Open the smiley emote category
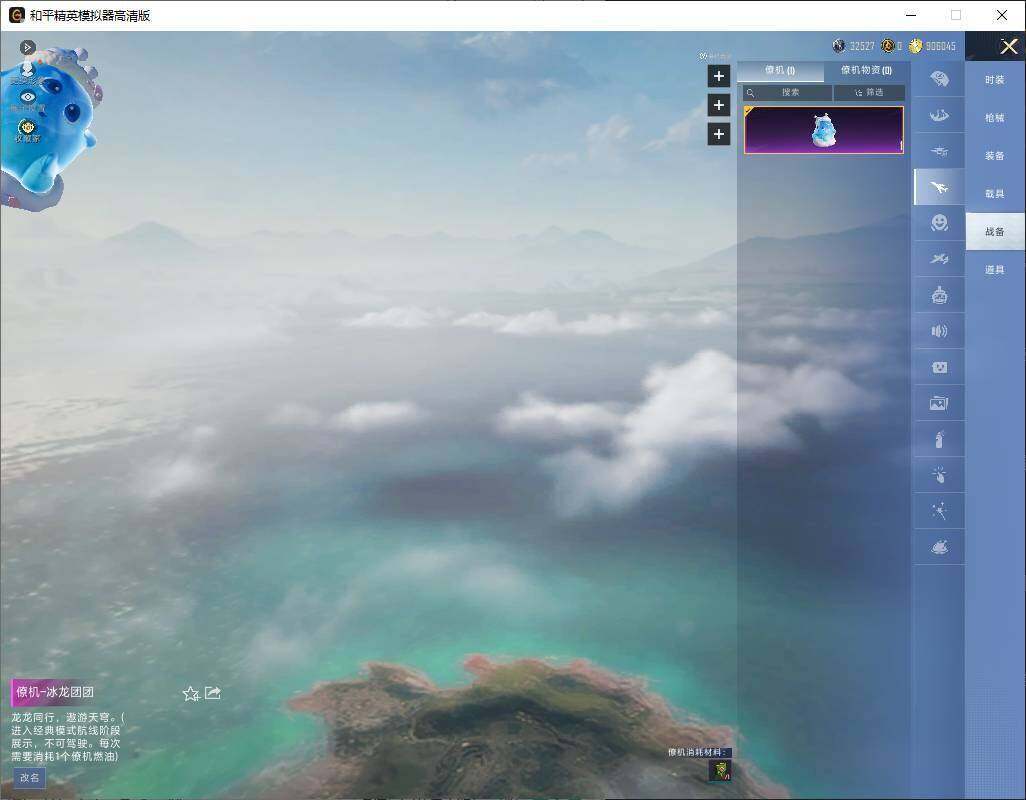Viewport: 1026px width, 800px height. pos(939,223)
